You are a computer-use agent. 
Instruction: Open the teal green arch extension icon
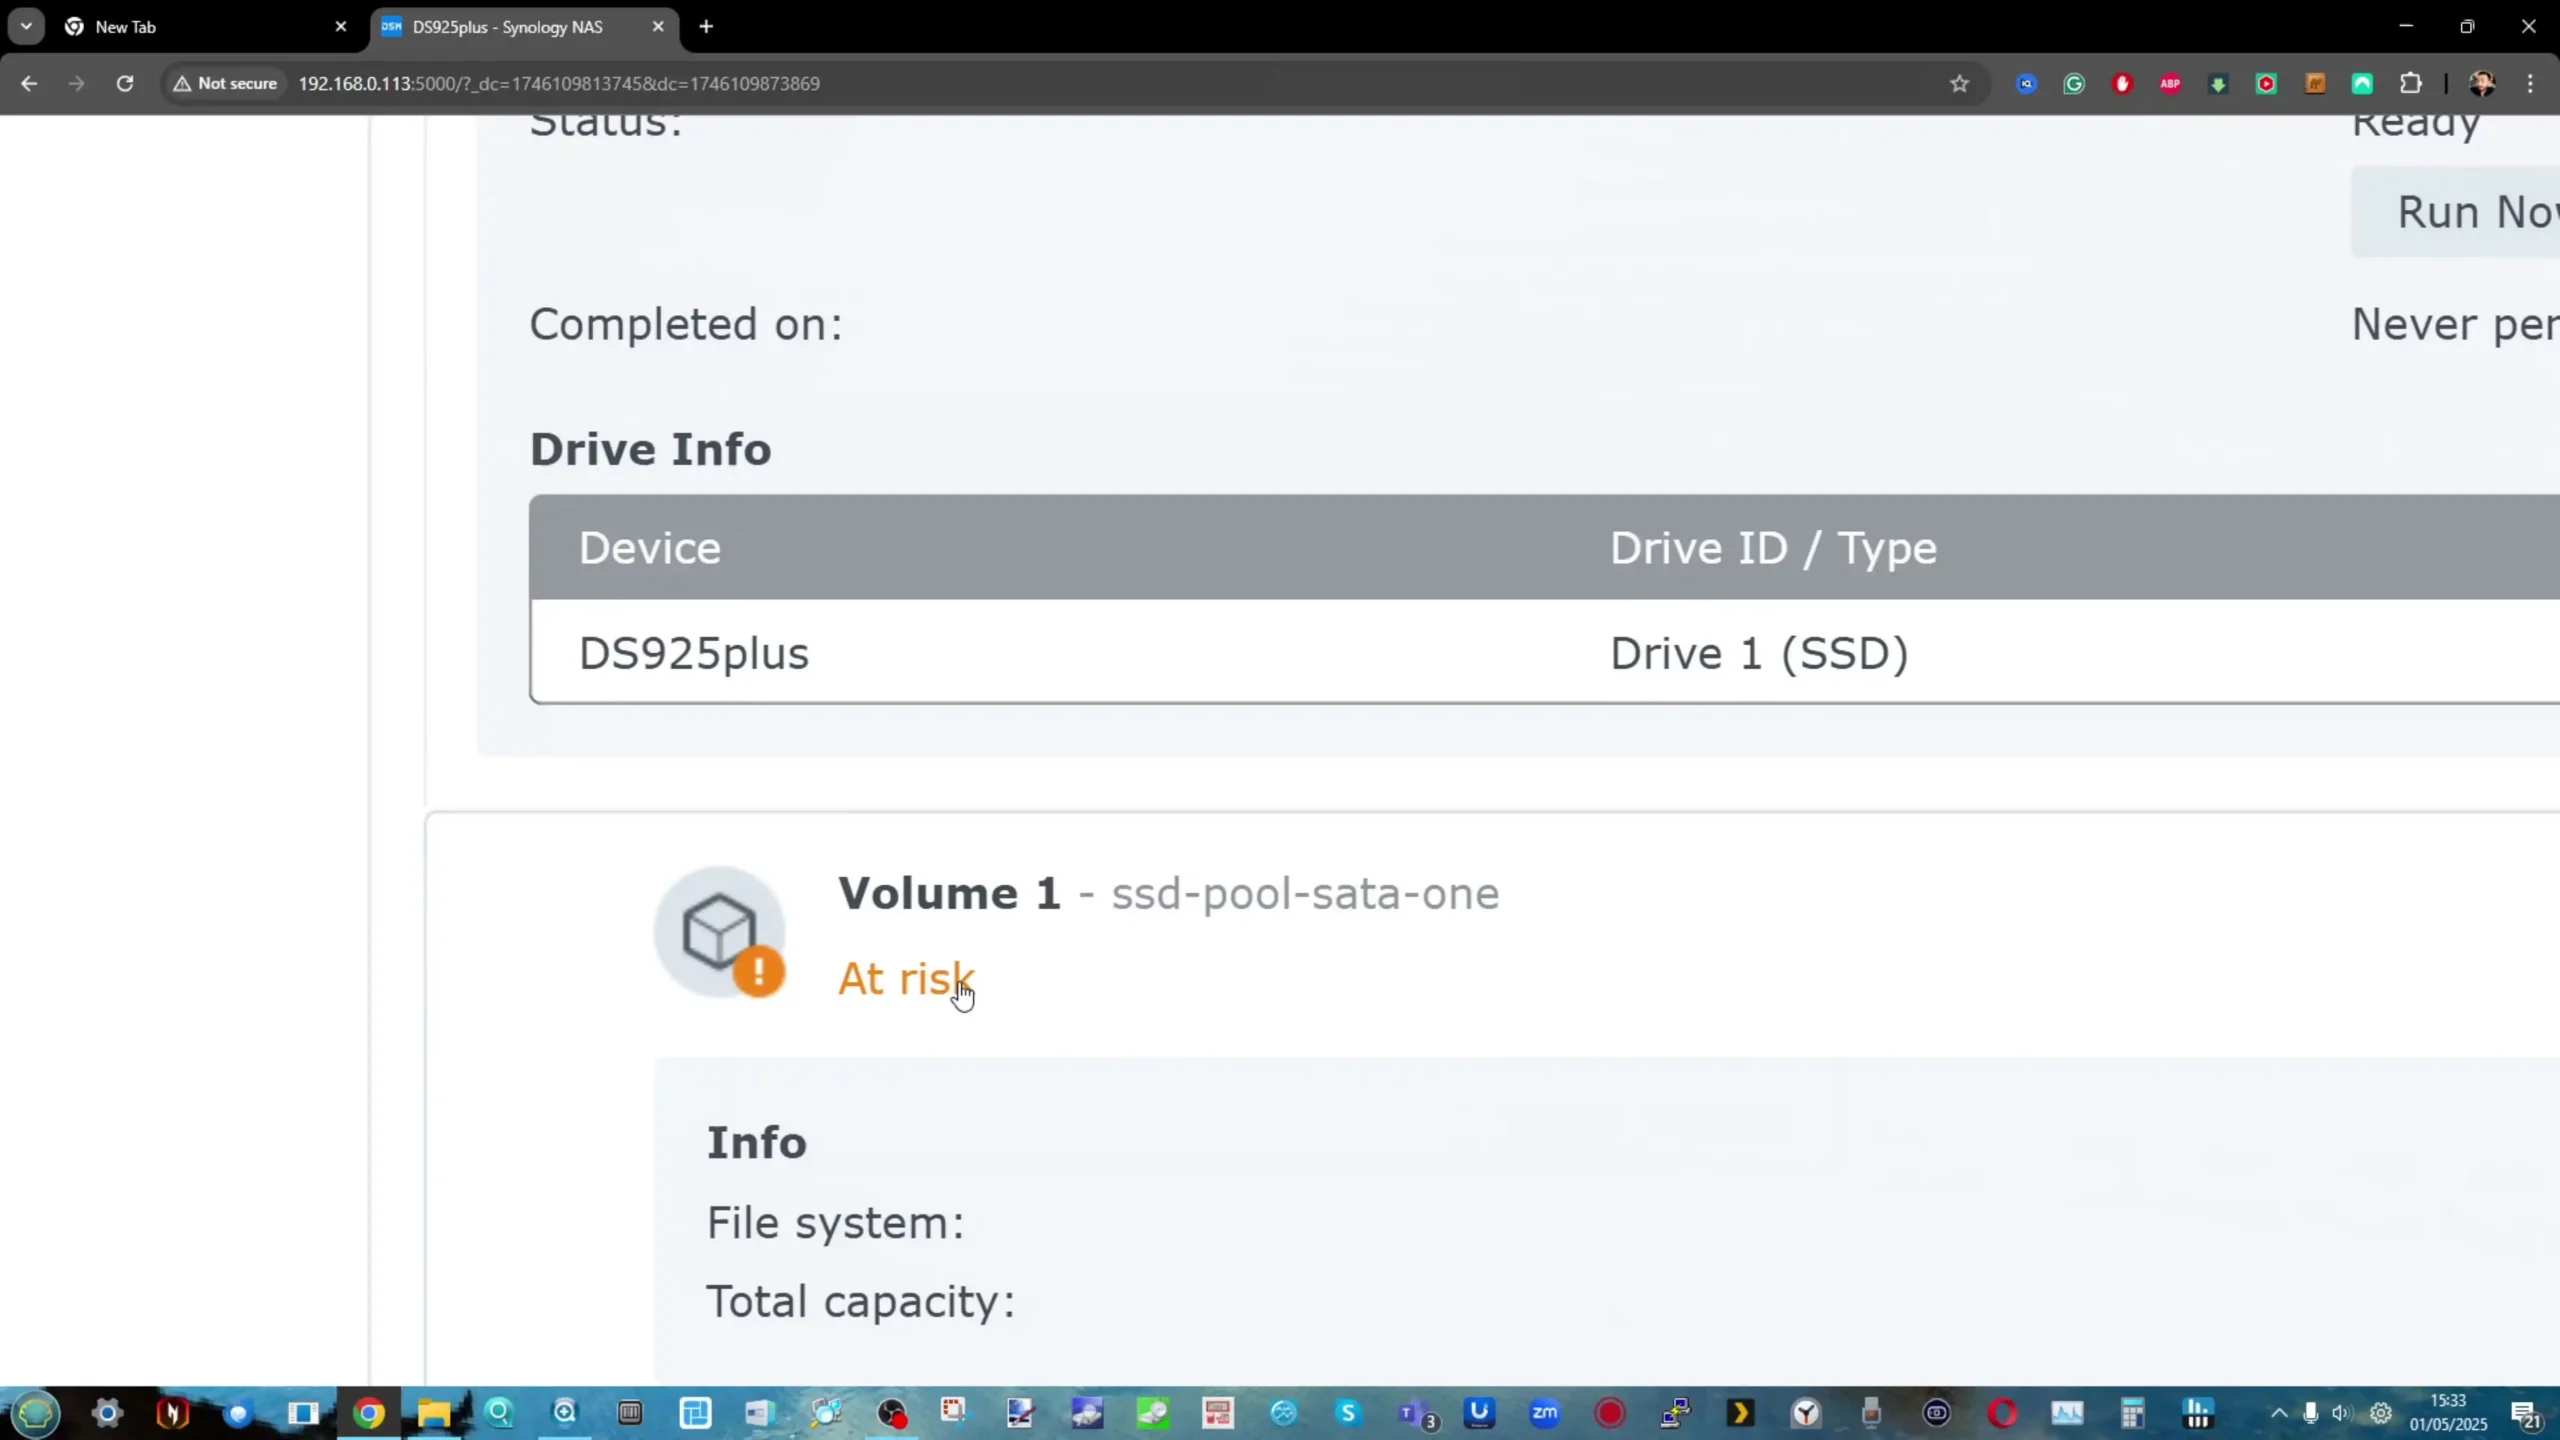pos(2362,83)
